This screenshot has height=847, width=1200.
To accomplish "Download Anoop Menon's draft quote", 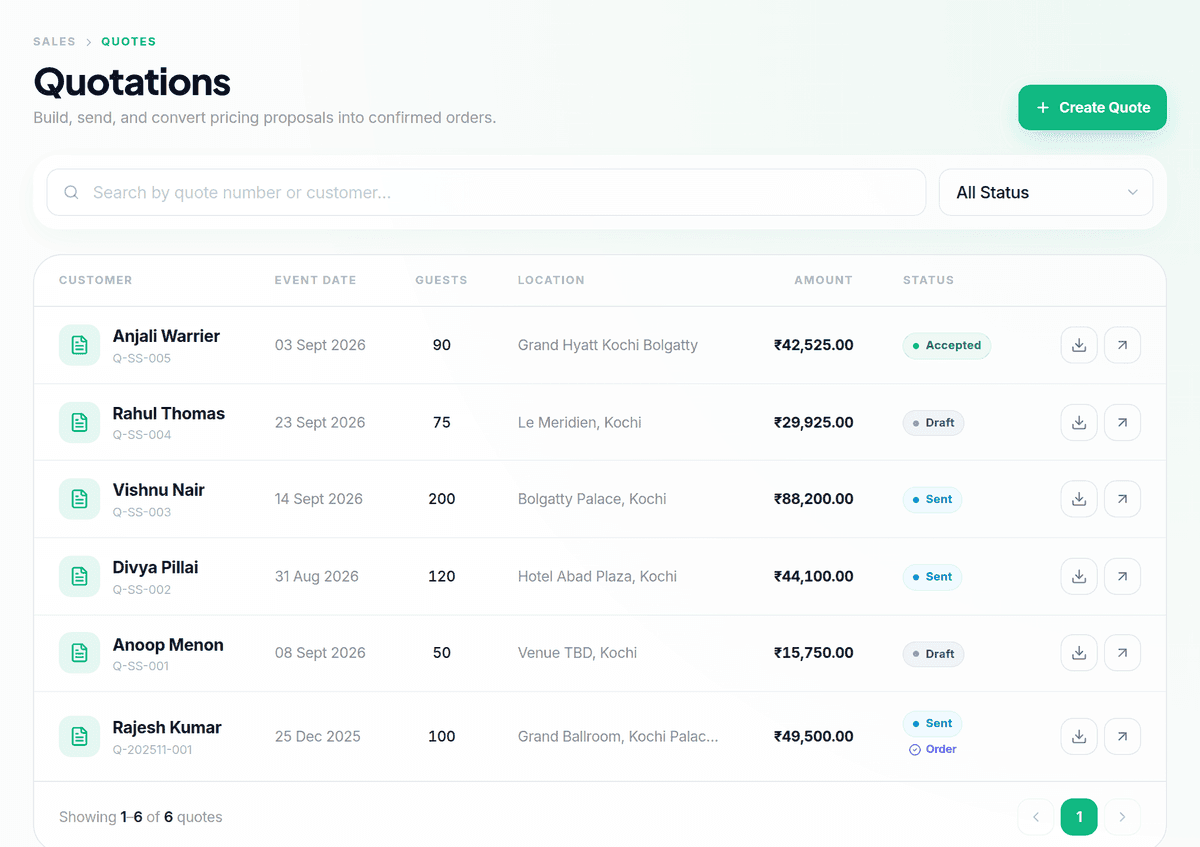I will coord(1079,653).
